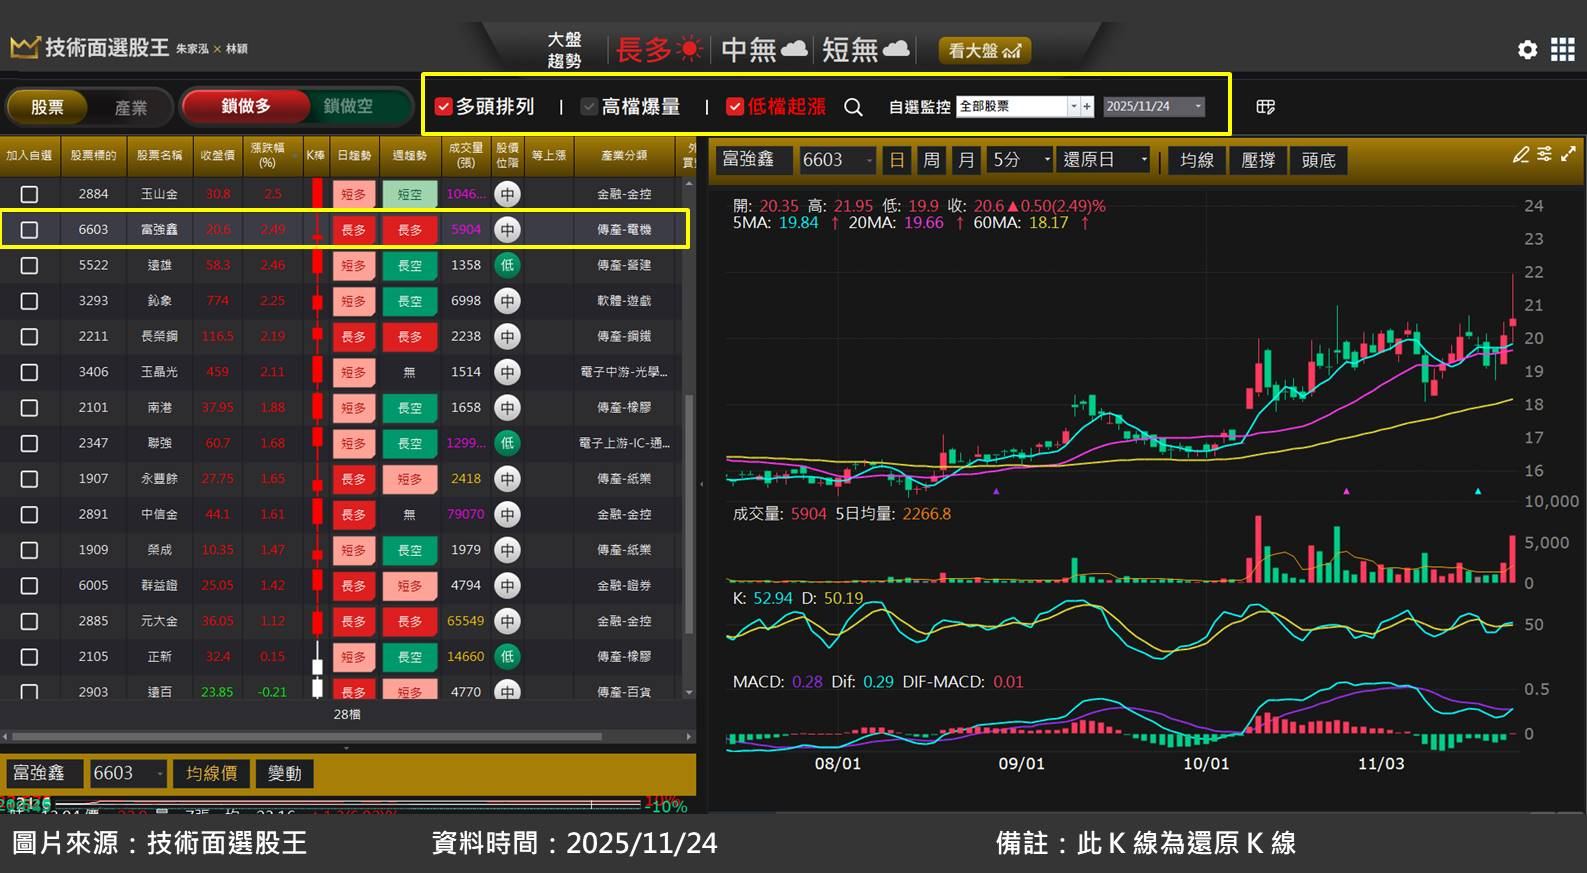Toggle the 壓撐 support resistance button
Viewport: 1587px width, 873px height.
click(x=1258, y=160)
